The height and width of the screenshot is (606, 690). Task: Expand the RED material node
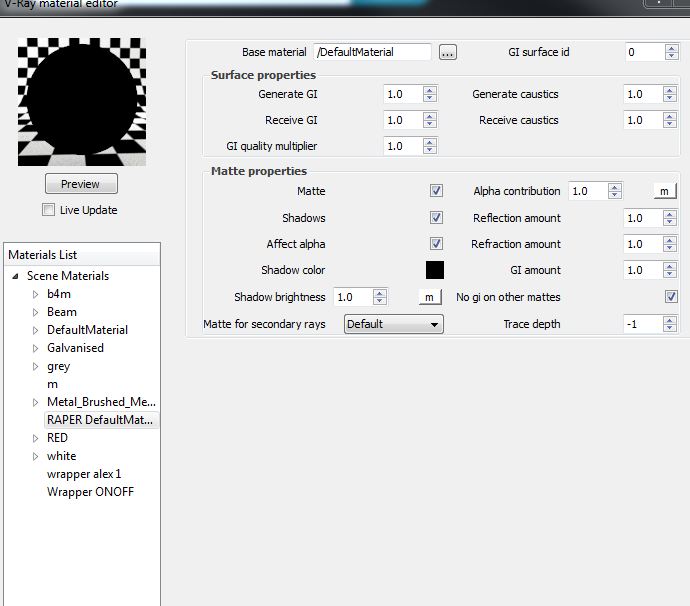pyautogui.click(x=36, y=438)
